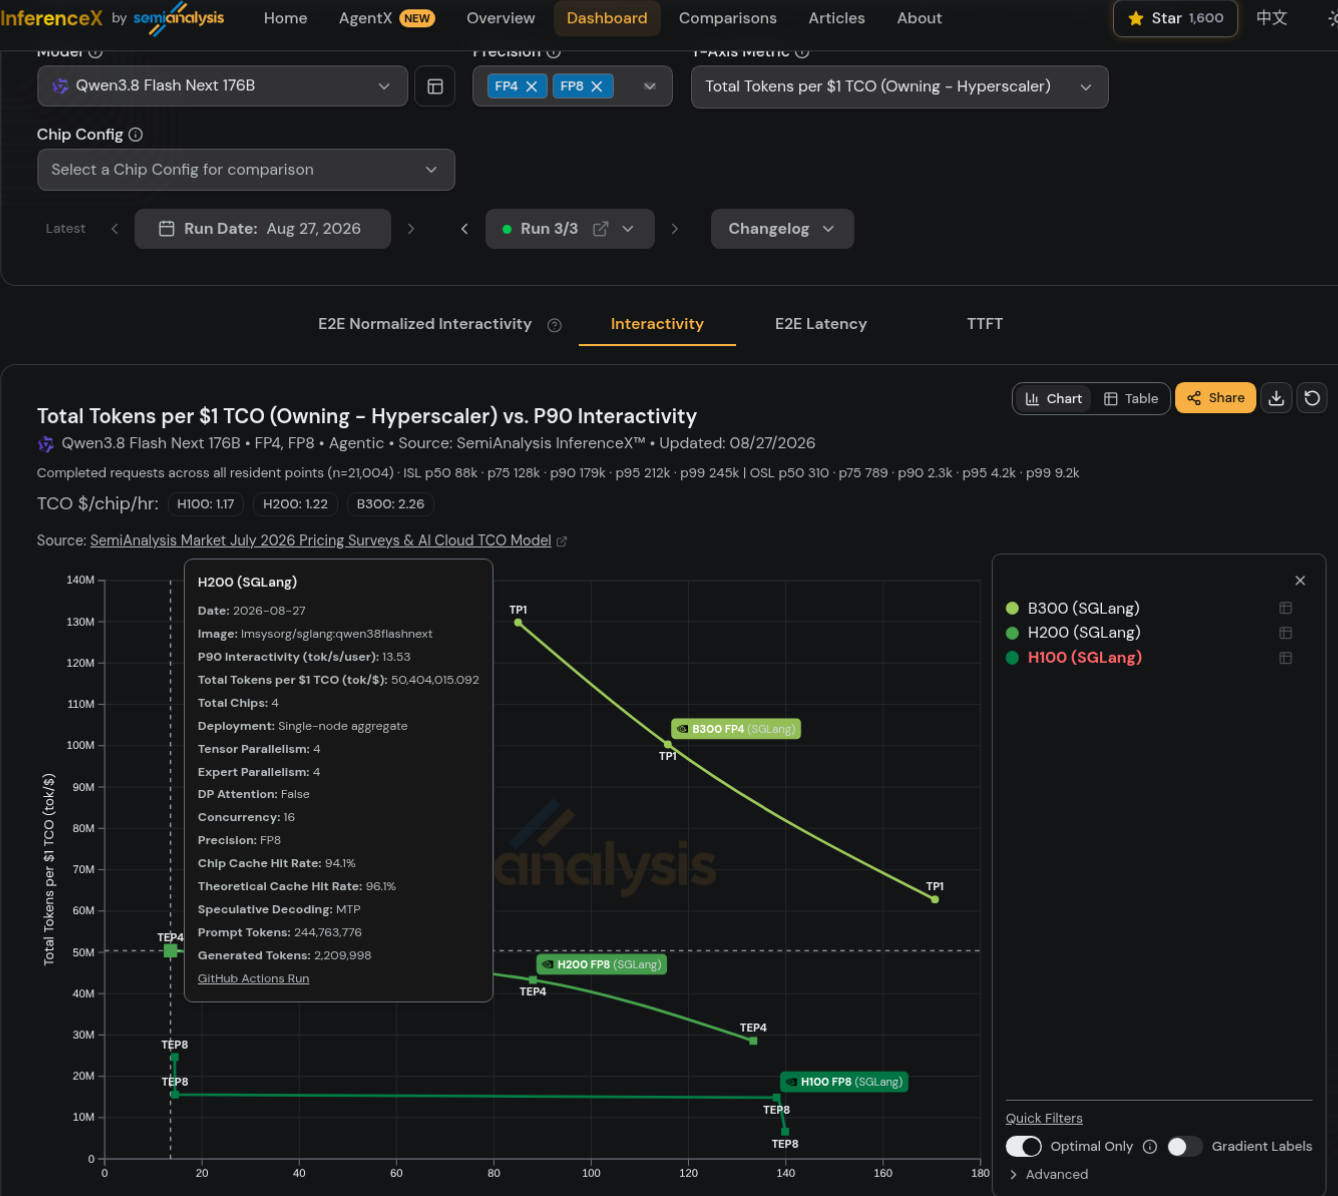Open the SemiAnalysis Market July 2026 Pricing Surveys link
1338x1196 pixels.
[x=320, y=541]
